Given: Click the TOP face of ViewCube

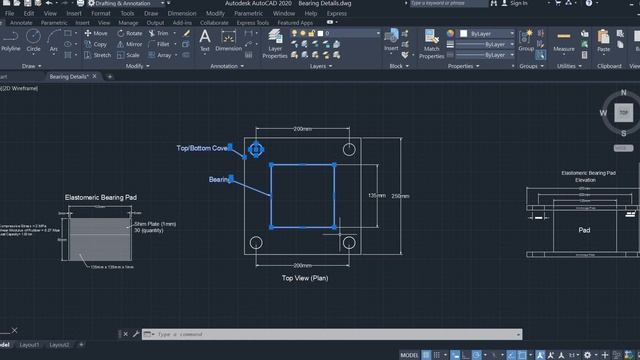Looking at the screenshot, I should [x=623, y=112].
